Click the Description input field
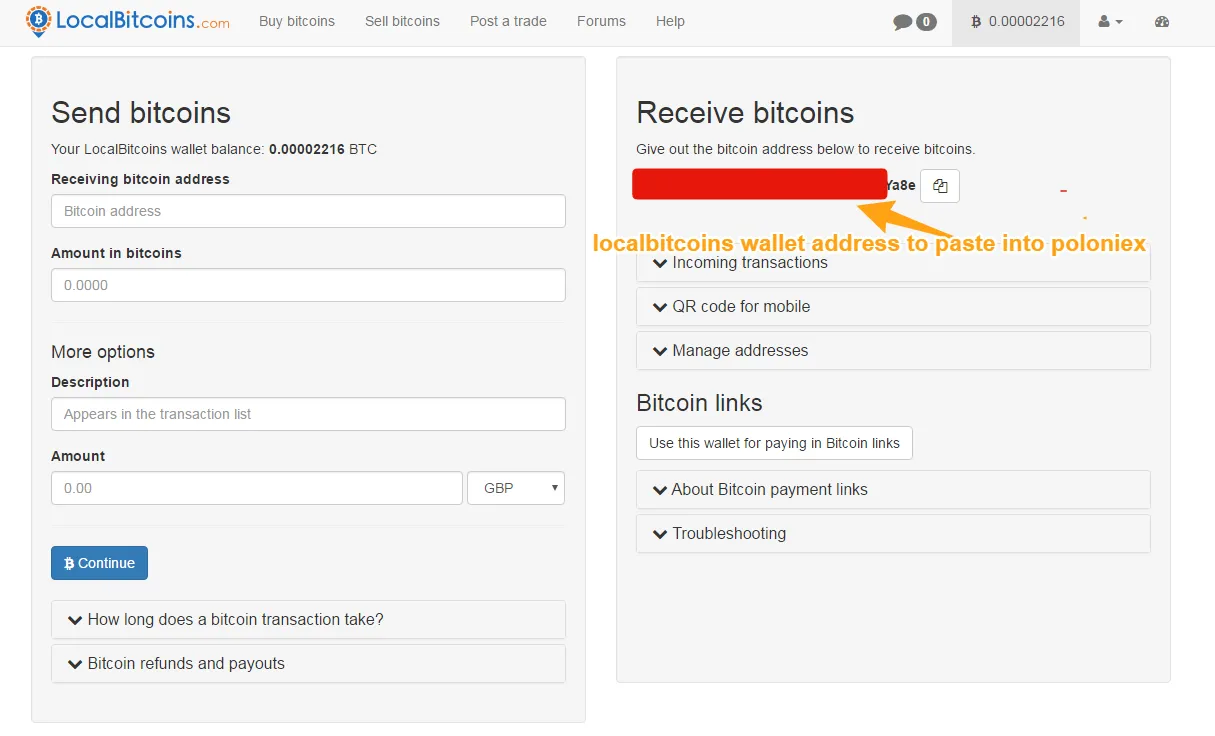This screenshot has height=736, width=1215. tap(308, 414)
